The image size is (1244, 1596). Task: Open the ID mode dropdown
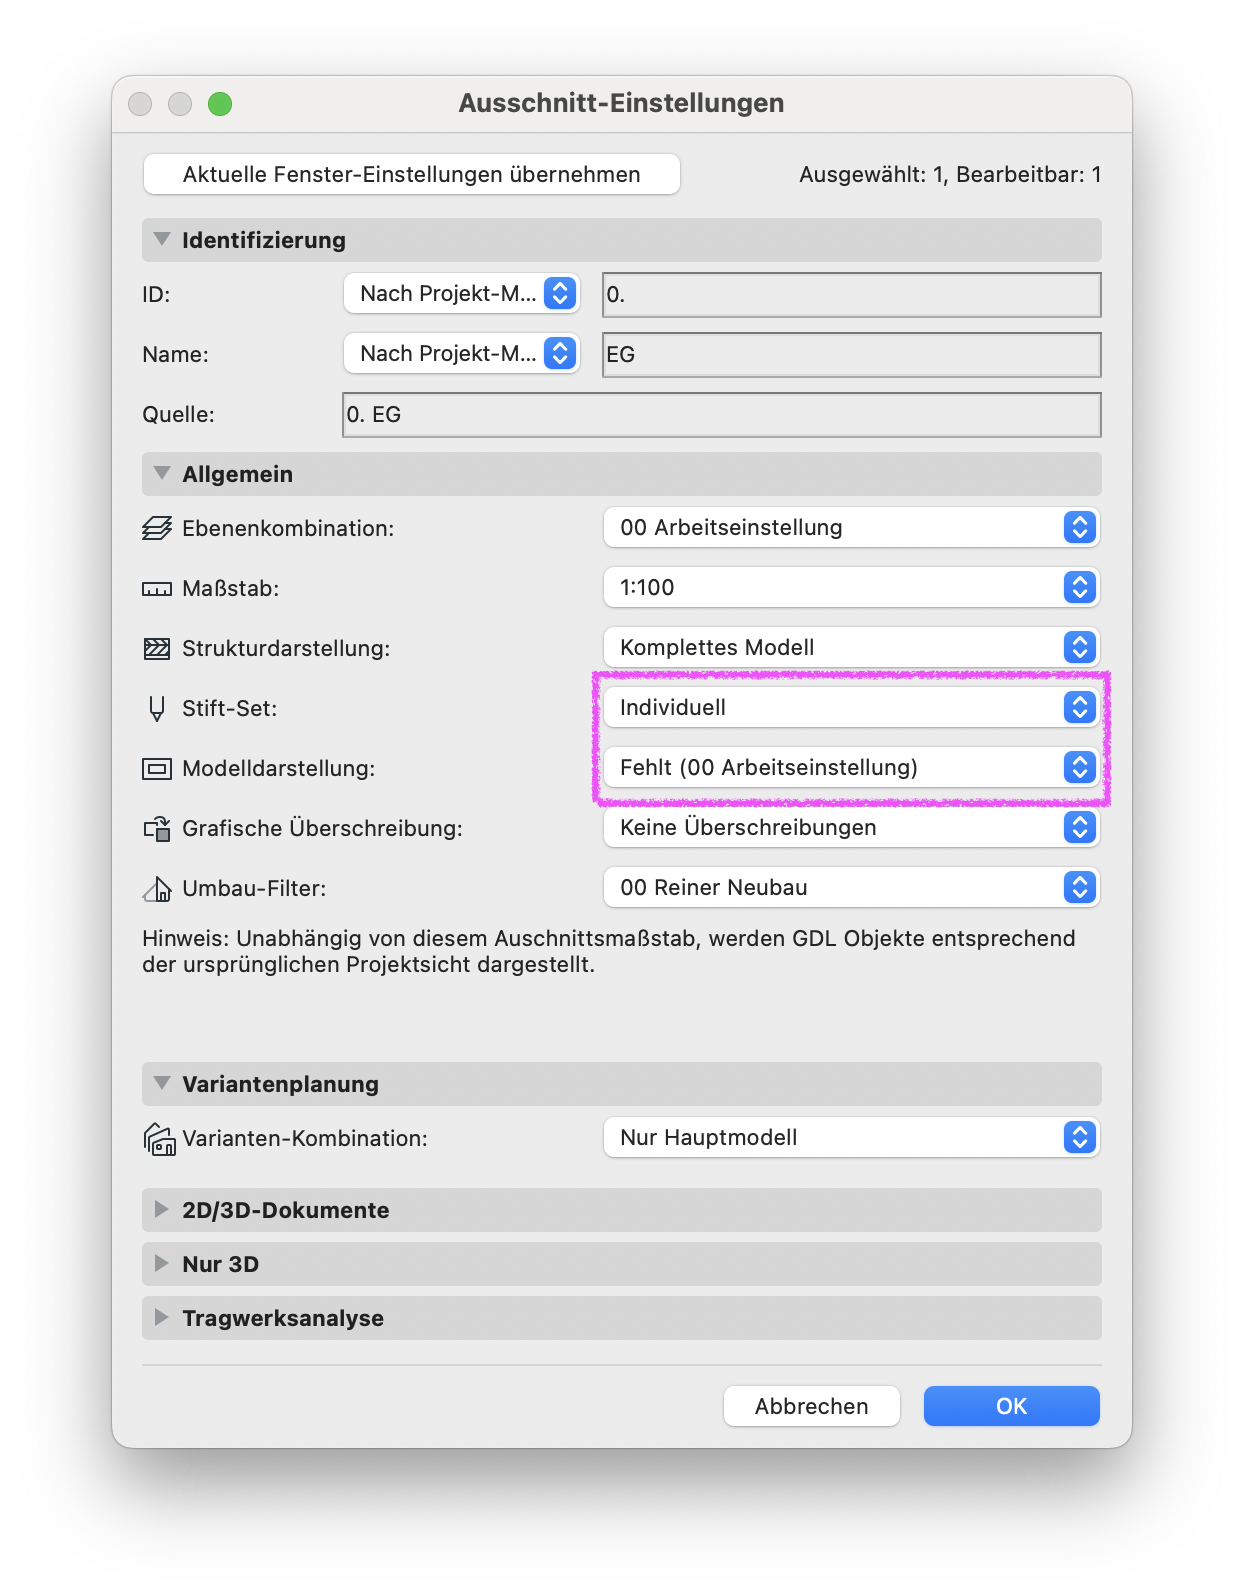[462, 293]
